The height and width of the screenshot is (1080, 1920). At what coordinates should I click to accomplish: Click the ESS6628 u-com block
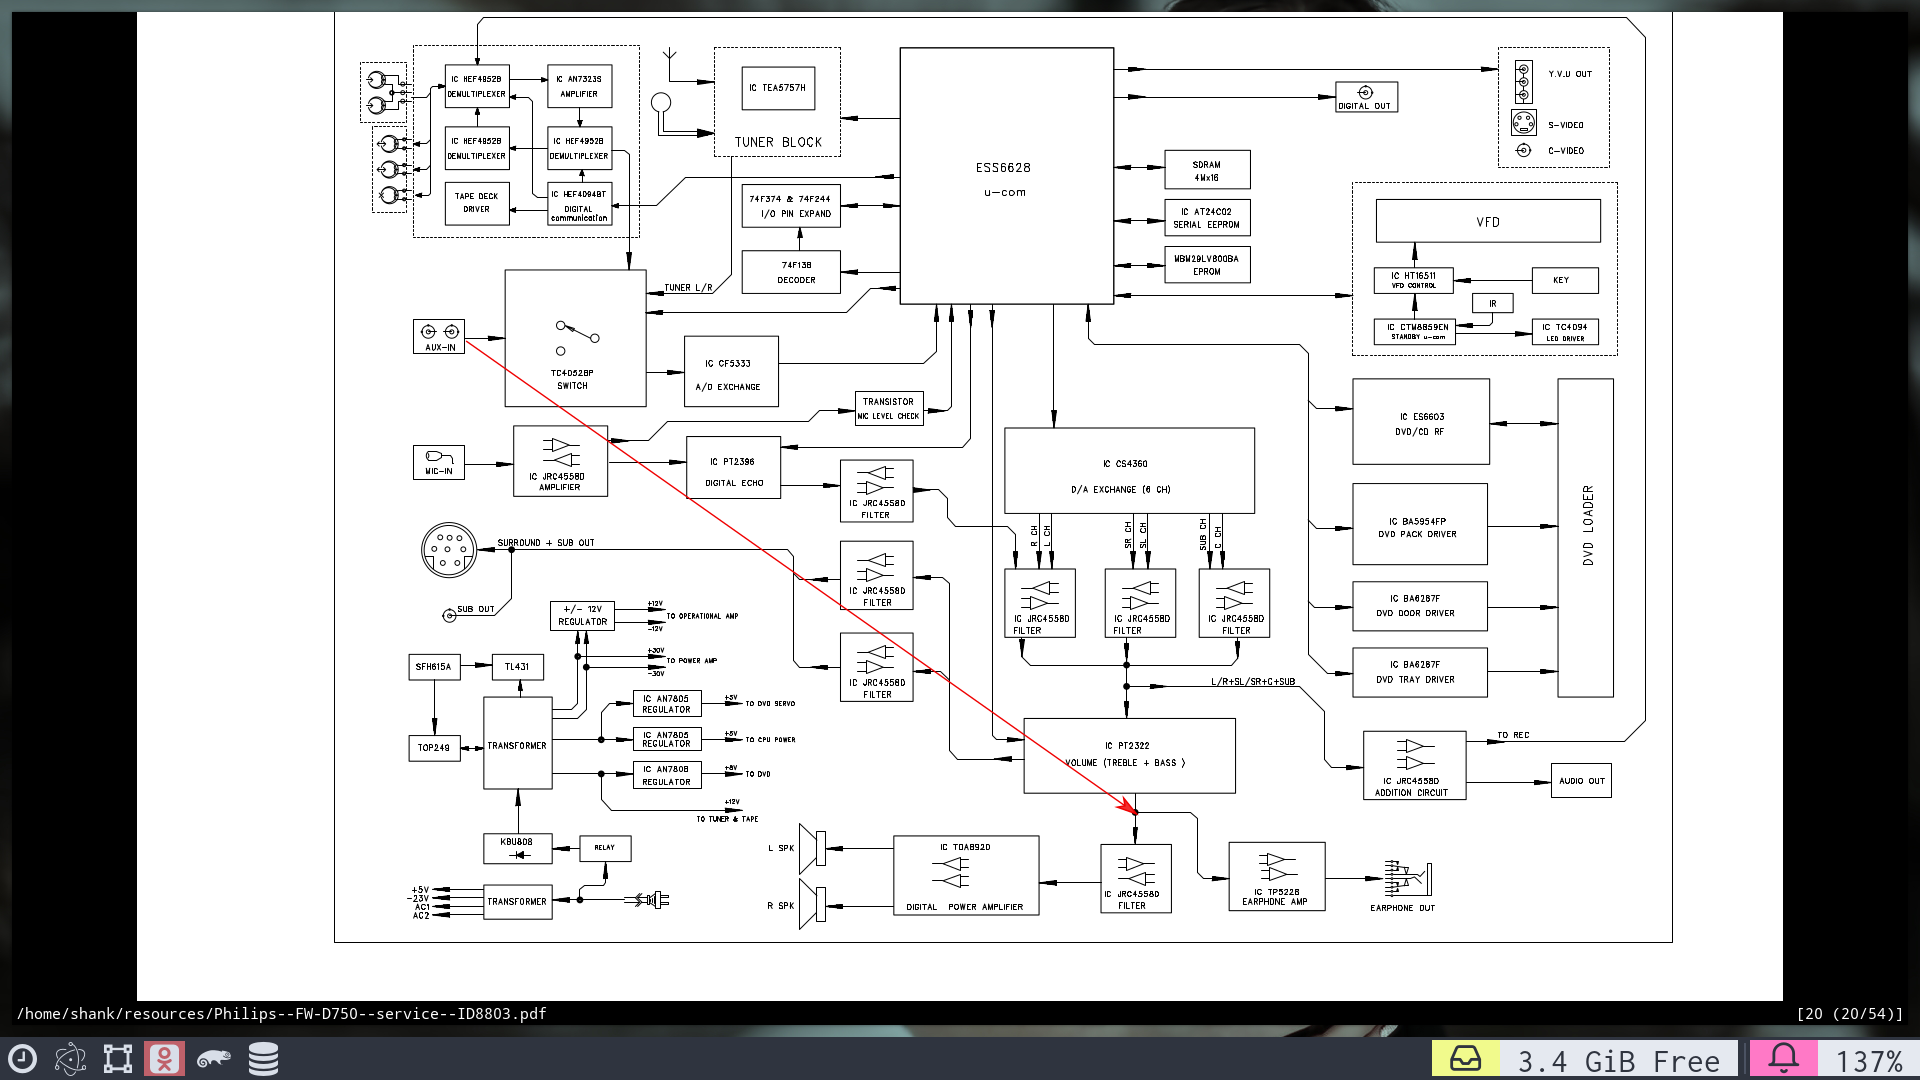(x=1006, y=176)
